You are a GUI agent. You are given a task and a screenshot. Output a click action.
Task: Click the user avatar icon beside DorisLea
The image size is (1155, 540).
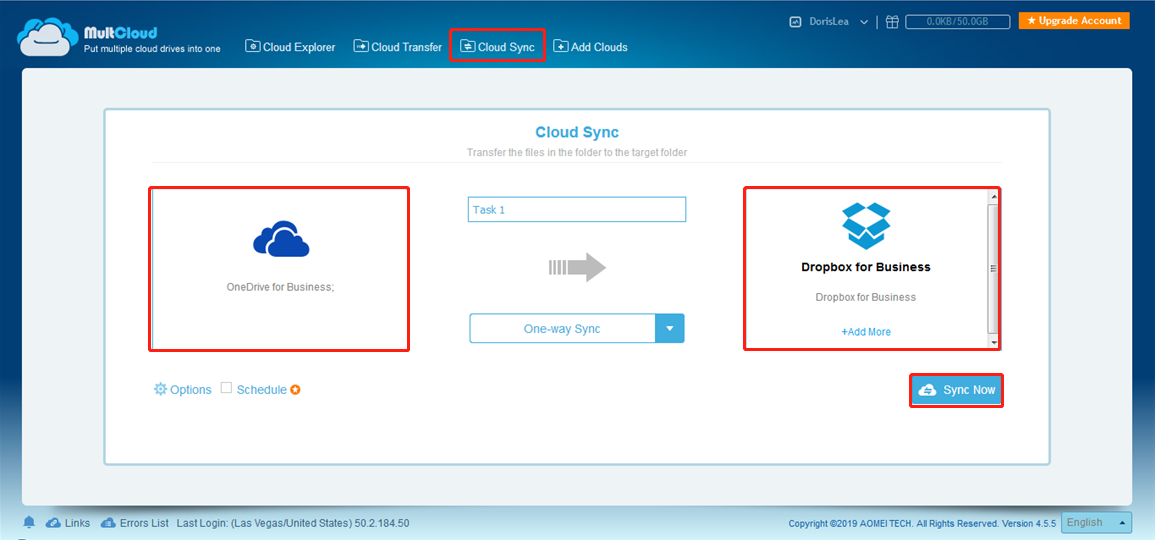pyautogui.click(x=795, y=21)
